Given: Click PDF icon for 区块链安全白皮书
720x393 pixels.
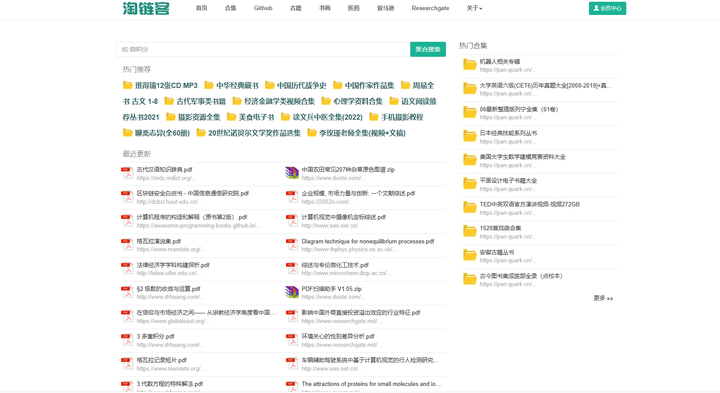Looking at the screenshot, I should [127, 197].
